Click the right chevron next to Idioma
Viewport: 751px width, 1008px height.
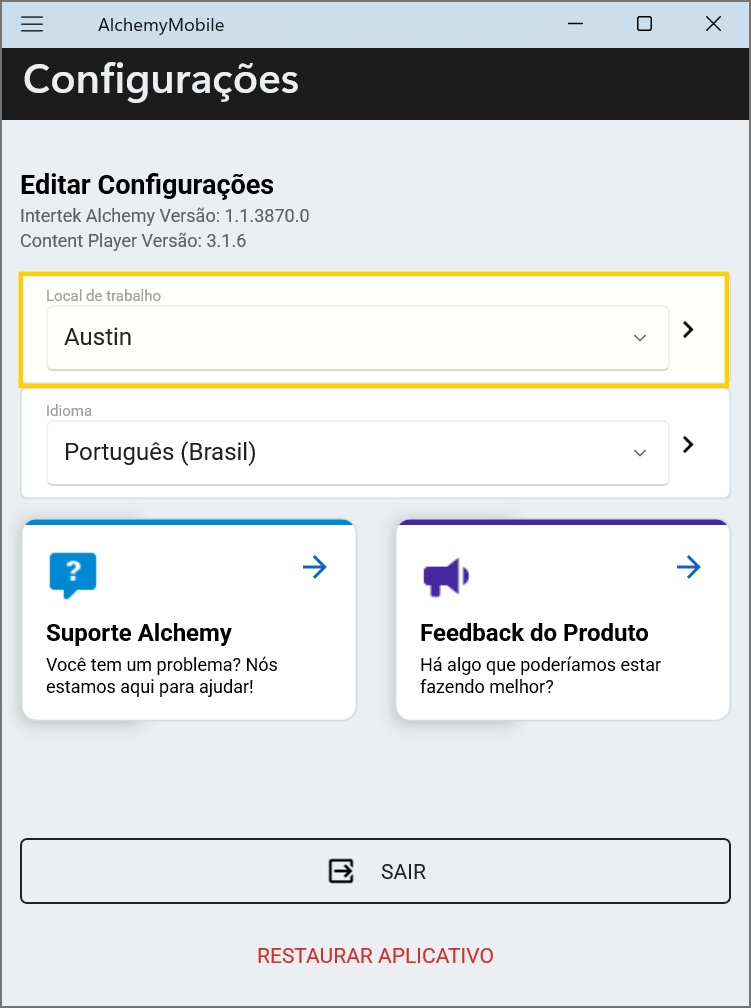(x=688, y=445)
